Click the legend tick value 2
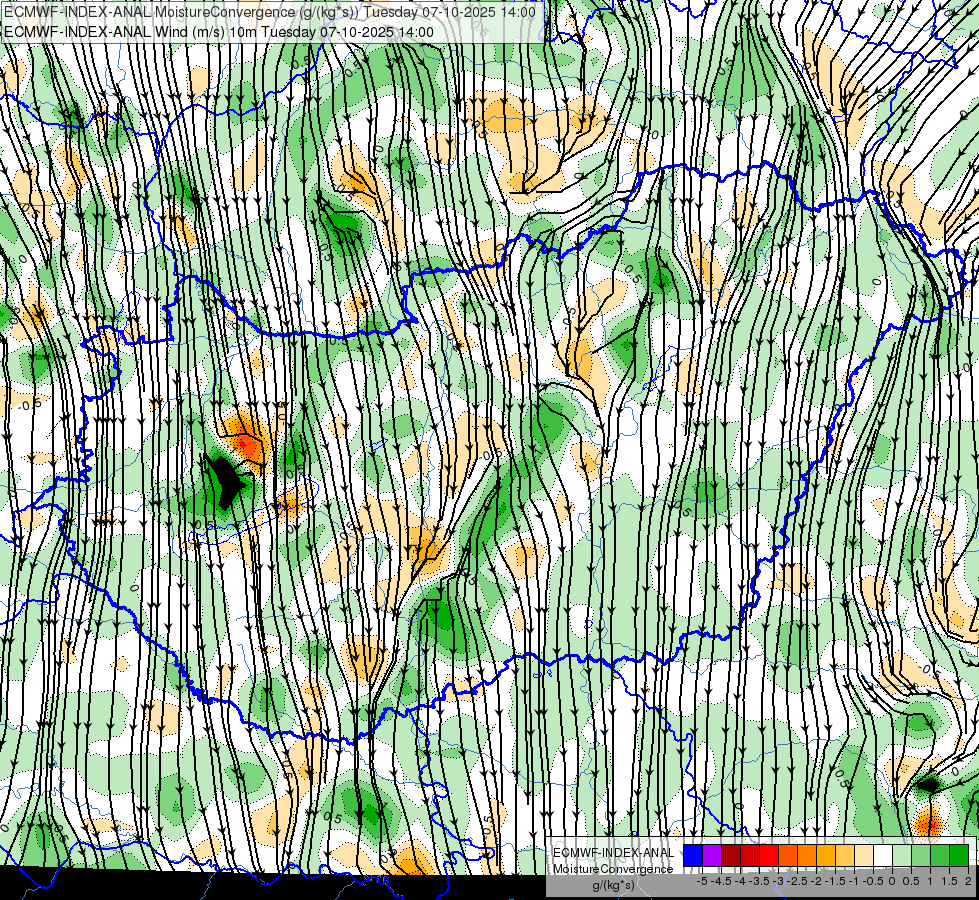This screenshot has height=900, width=979. (x=968, y=881)
